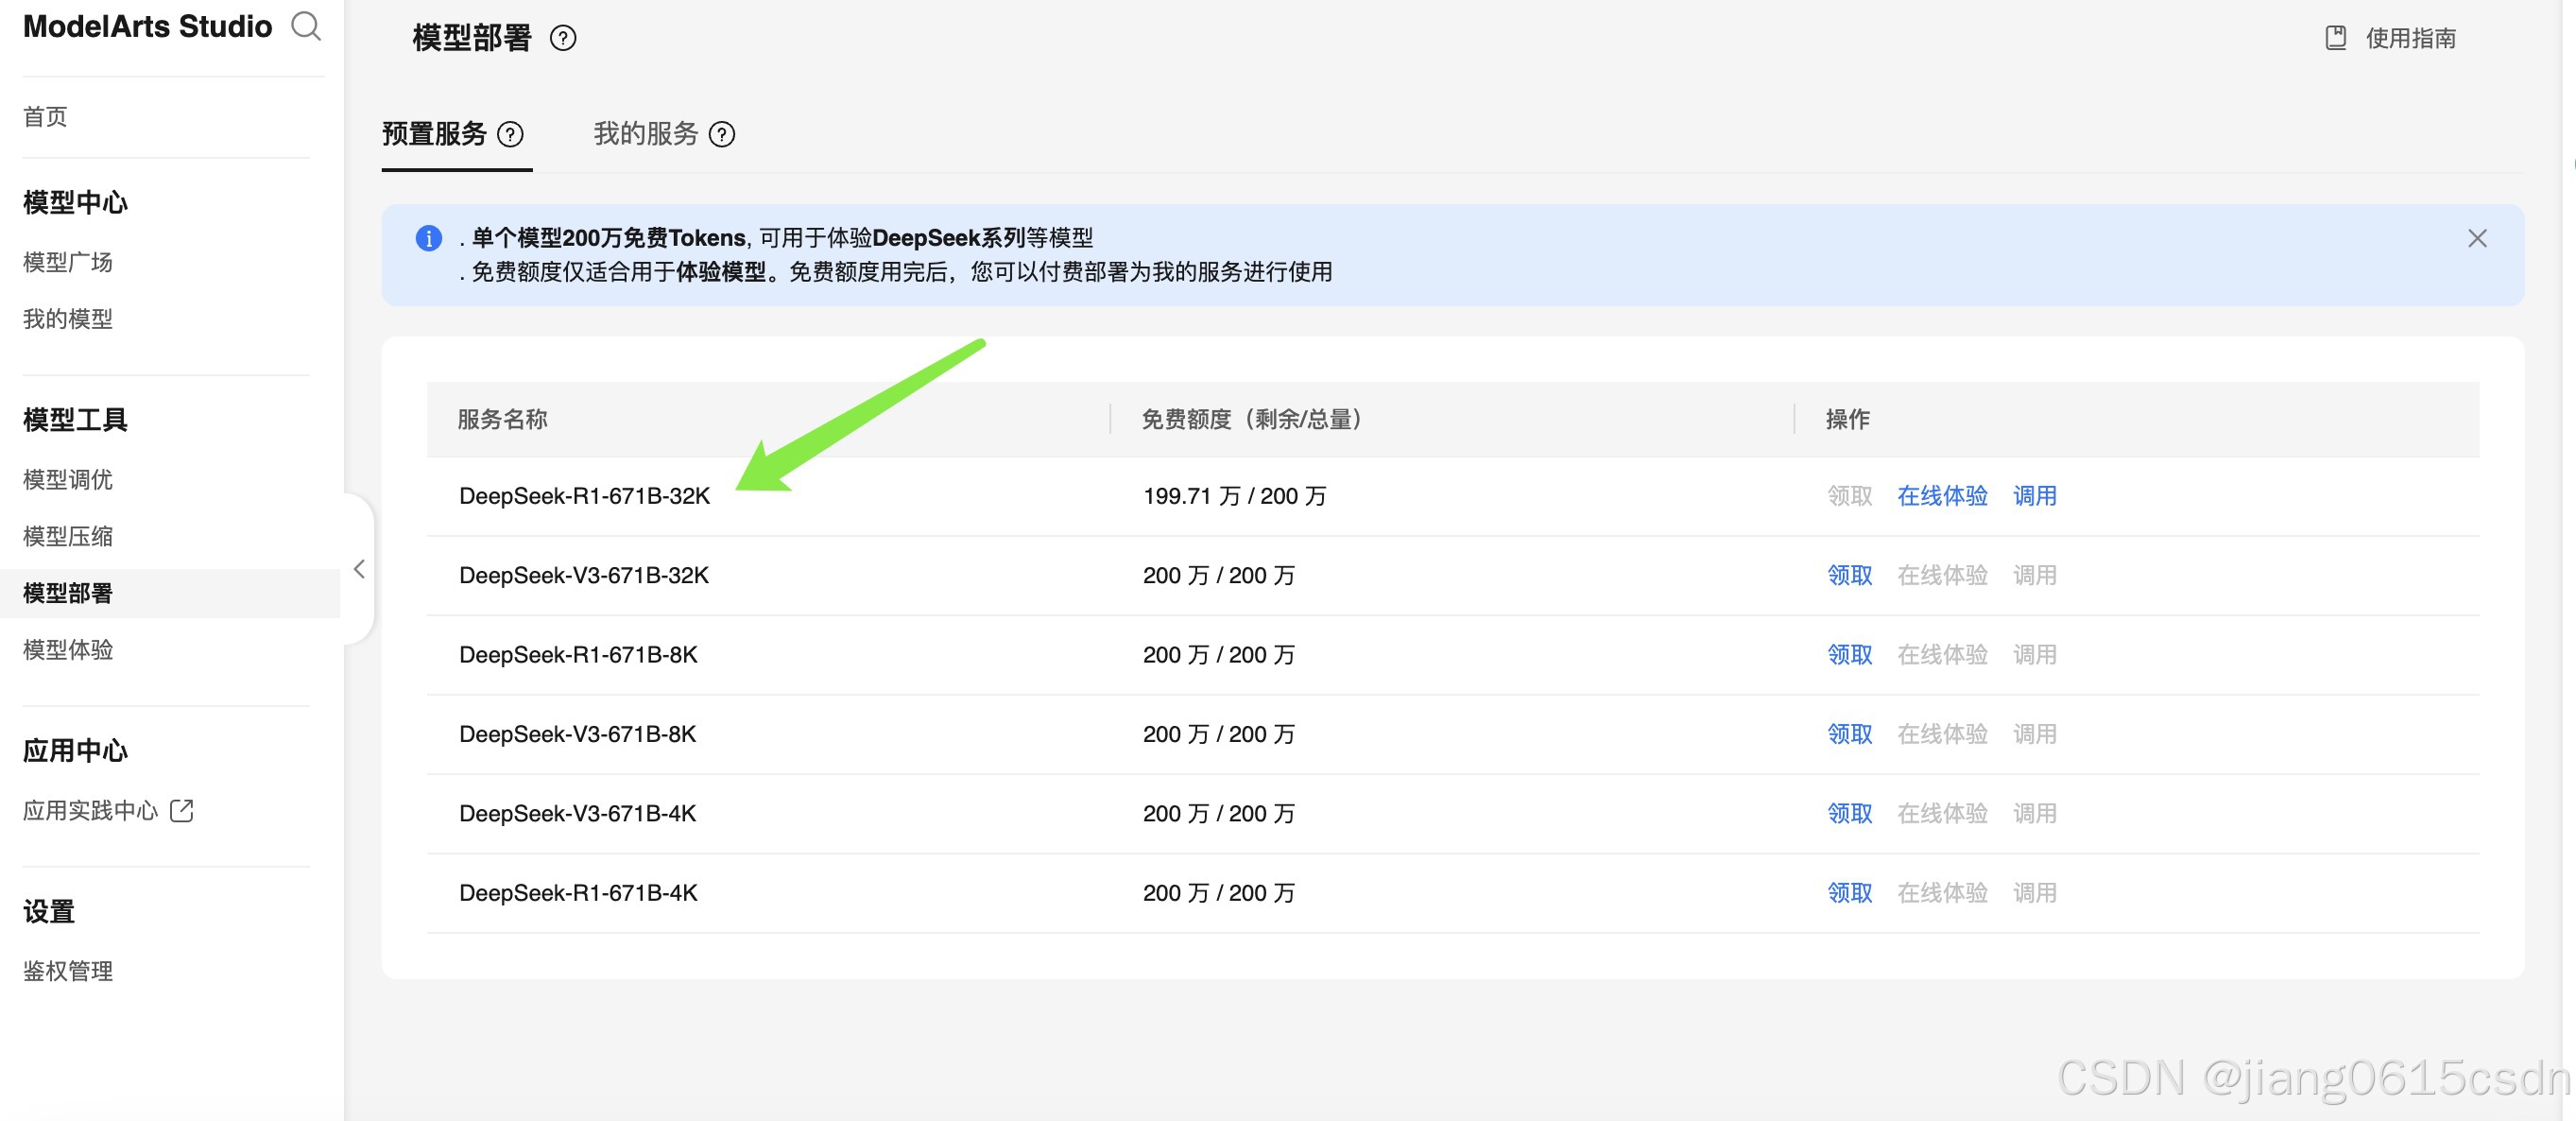Go to 模型广场 in sidebar
The image size is (2576, 1121).
[68, 262]
